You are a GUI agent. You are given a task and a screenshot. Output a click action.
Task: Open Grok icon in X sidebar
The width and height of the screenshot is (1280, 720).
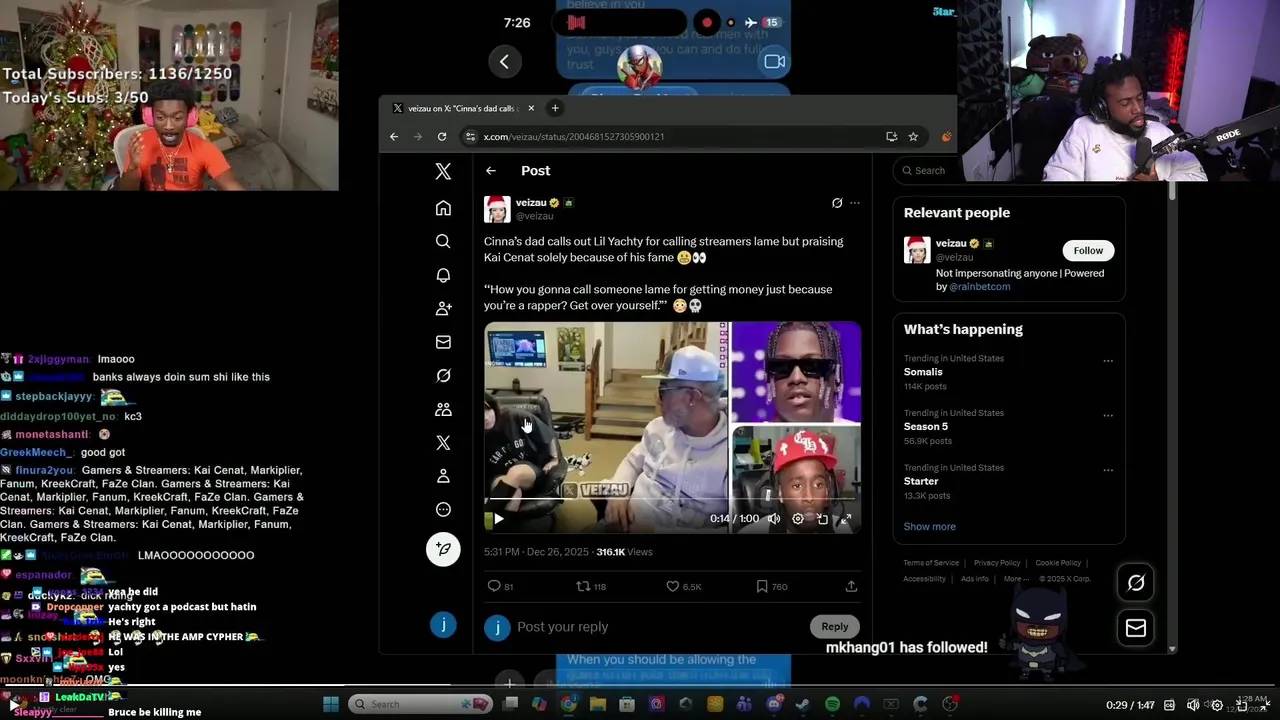(x=443, y=376)
